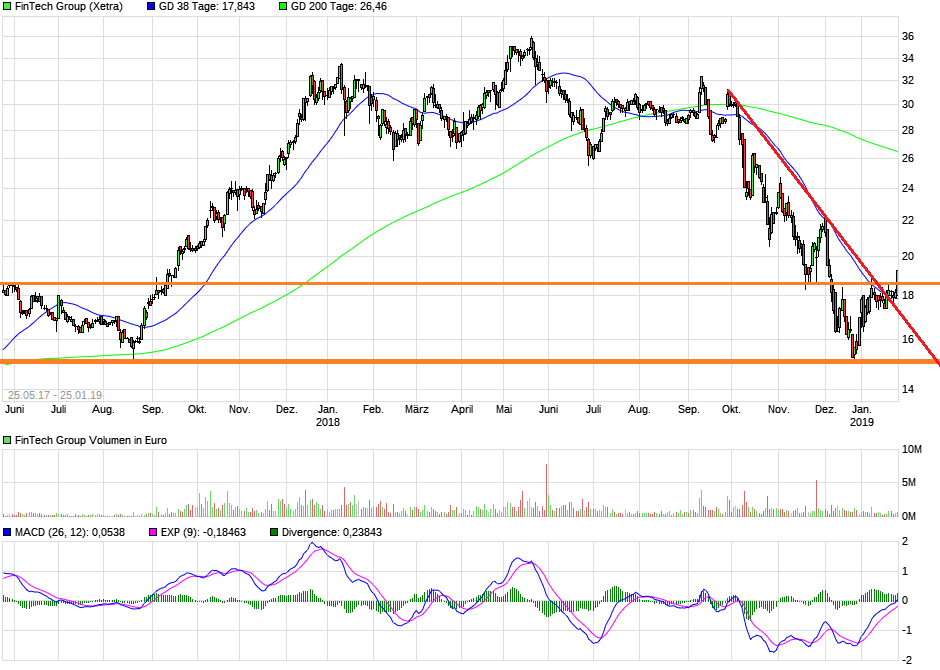Screen dimensions: 940x670
Task: Click the price axis value 18
Action: coord(908,295)
